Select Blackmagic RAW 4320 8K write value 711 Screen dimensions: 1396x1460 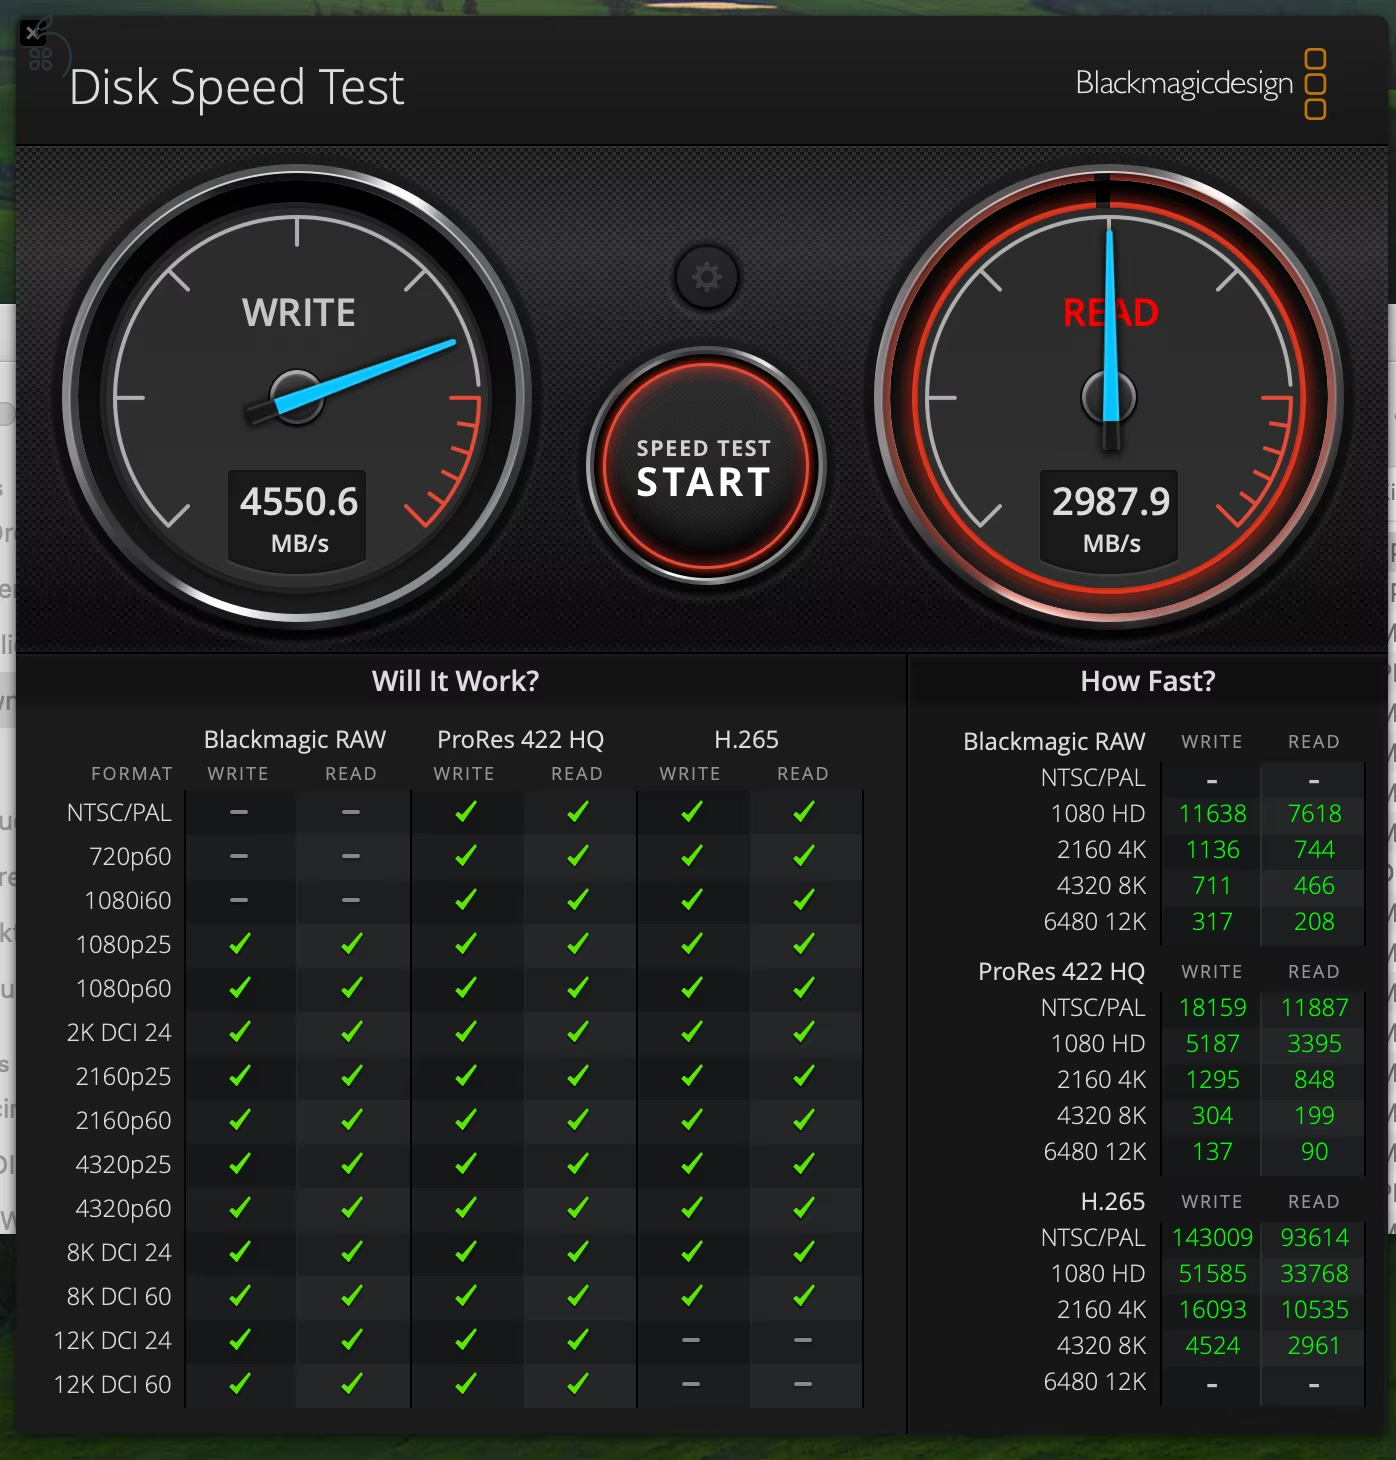[x=1212, y=886]
